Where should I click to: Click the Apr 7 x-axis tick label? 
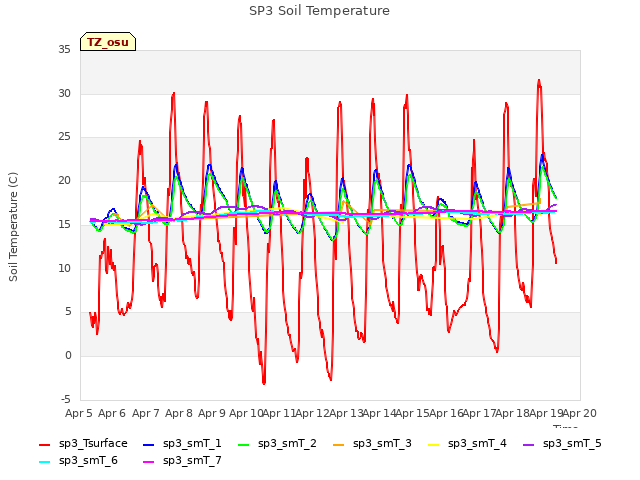[x=145, y=413]
